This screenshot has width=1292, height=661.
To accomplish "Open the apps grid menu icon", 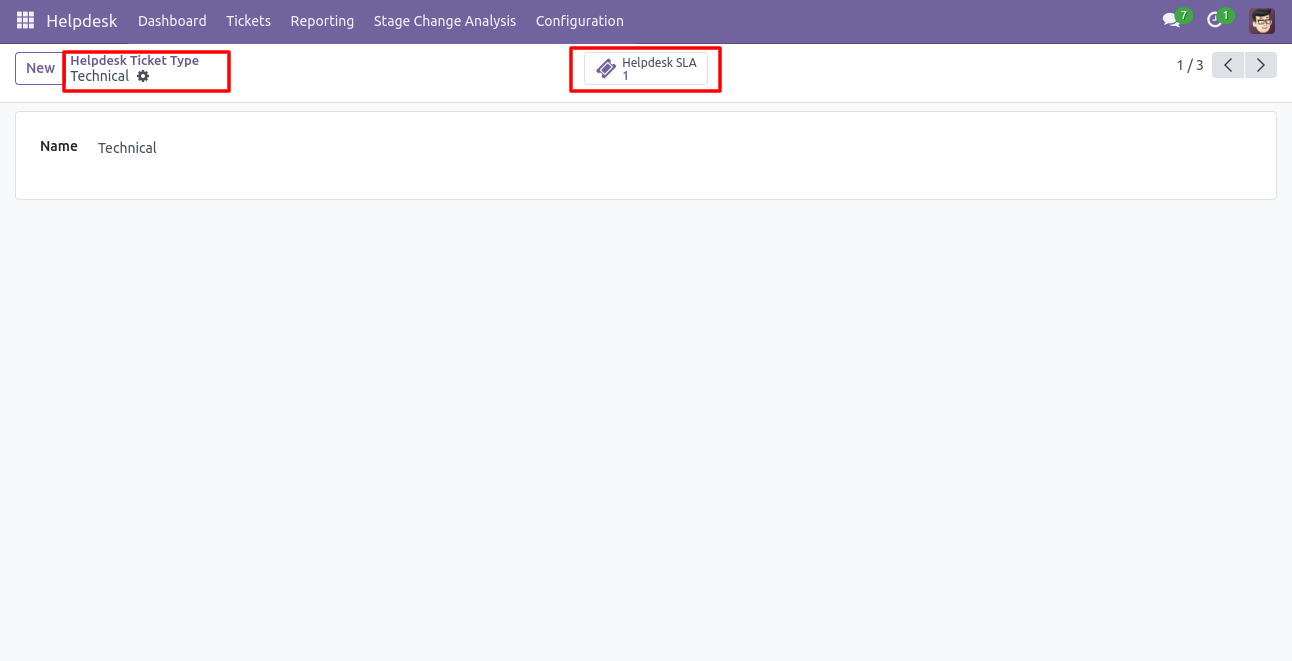I will [25, 20].
